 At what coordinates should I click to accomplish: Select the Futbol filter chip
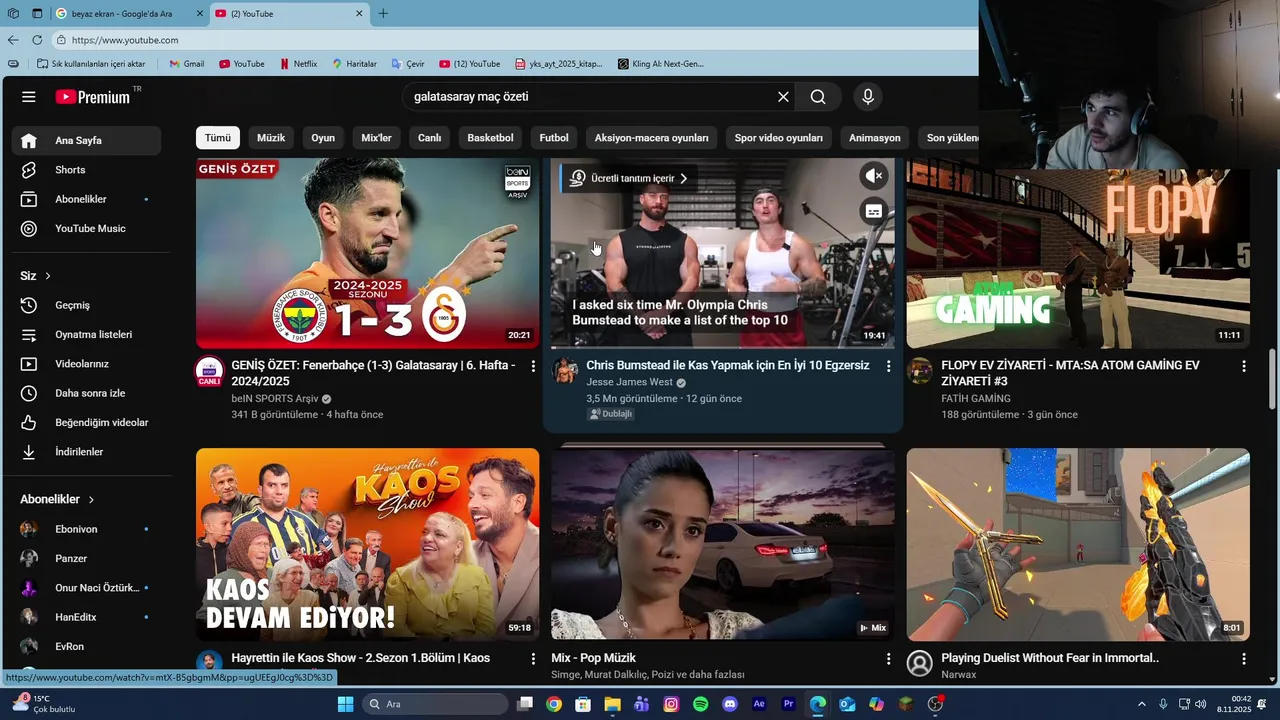[554, 138]
